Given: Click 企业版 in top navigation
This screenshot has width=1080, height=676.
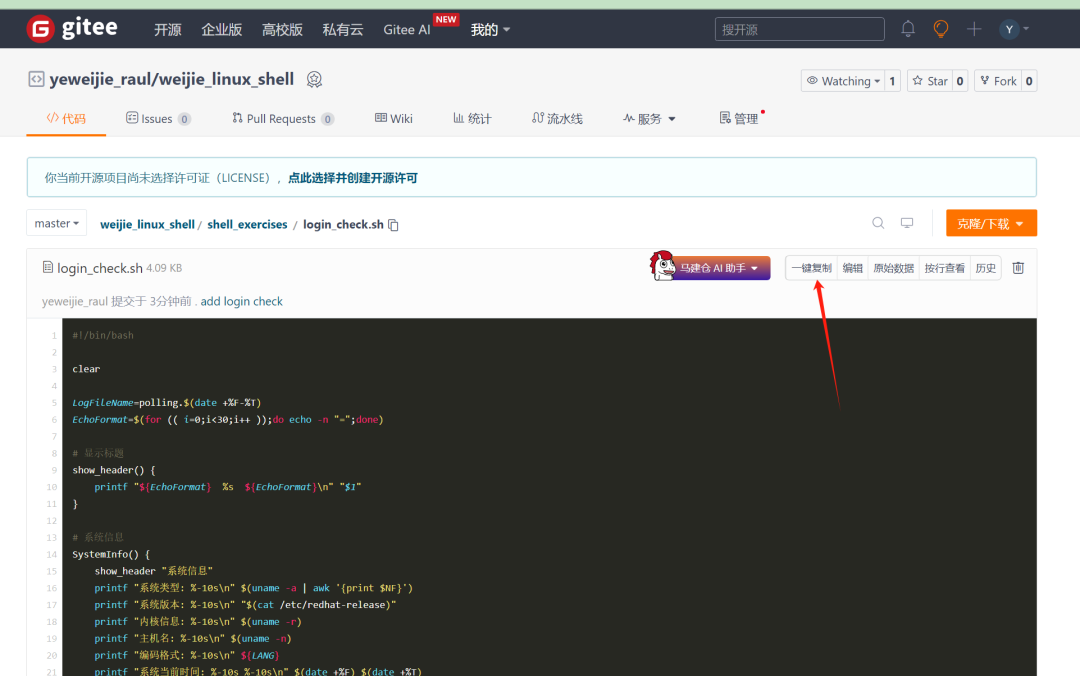Looking at the screenshot, I should coord(222,30).
